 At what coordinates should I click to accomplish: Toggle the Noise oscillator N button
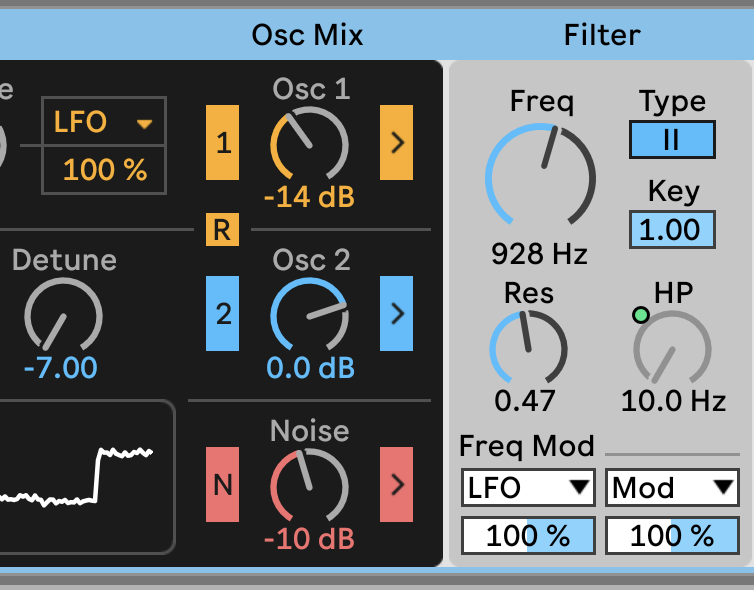click(x=223, y=485)
